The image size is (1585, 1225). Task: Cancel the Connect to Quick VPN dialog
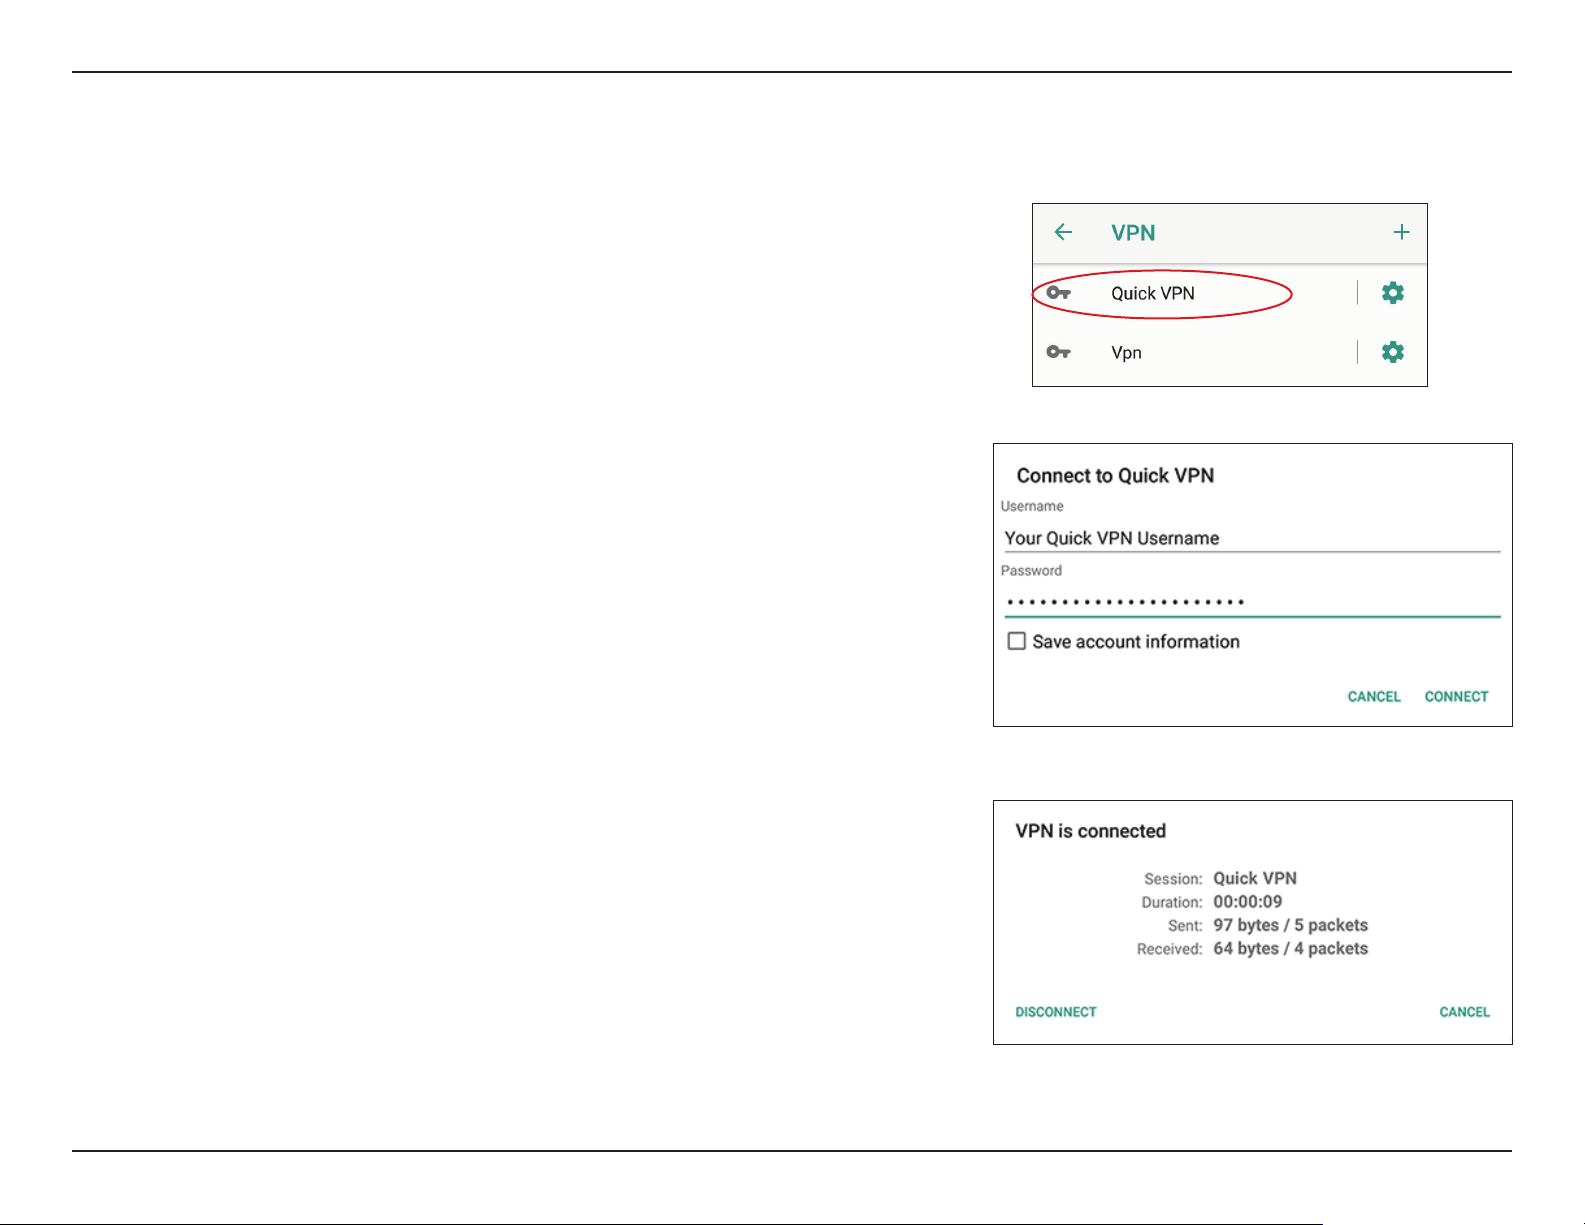pyautogui.click(x=1374, y=696)
